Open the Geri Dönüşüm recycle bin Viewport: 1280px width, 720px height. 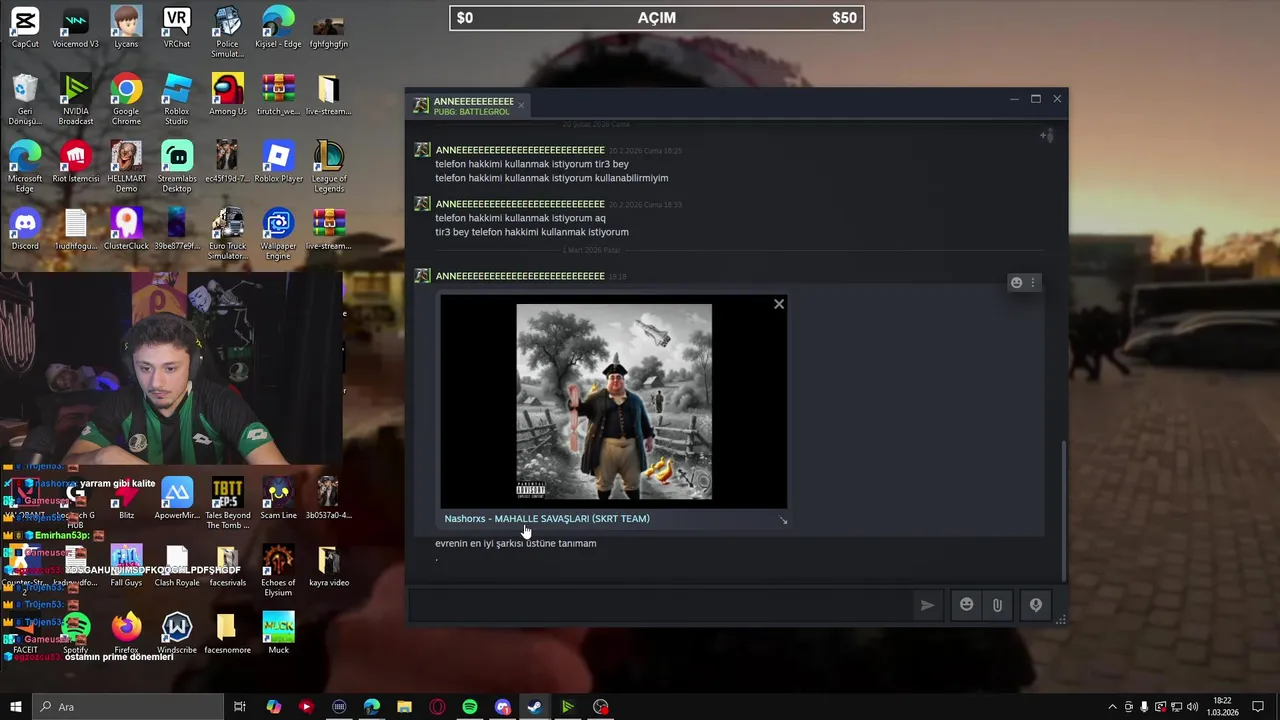pyautogui.click(x=25, y=100)
